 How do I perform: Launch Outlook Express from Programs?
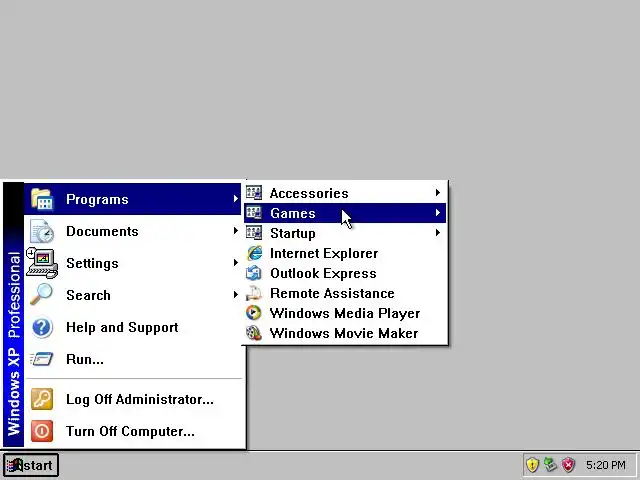tap(345, 273)
